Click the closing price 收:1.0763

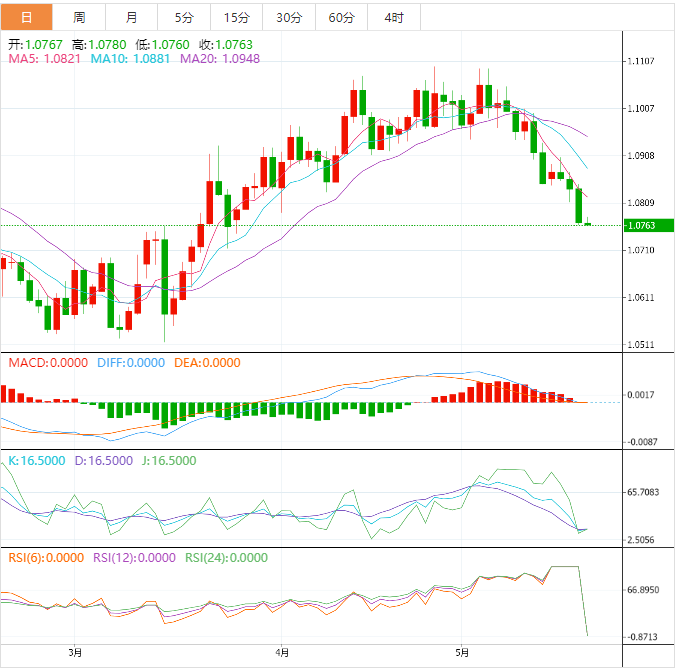226,45
